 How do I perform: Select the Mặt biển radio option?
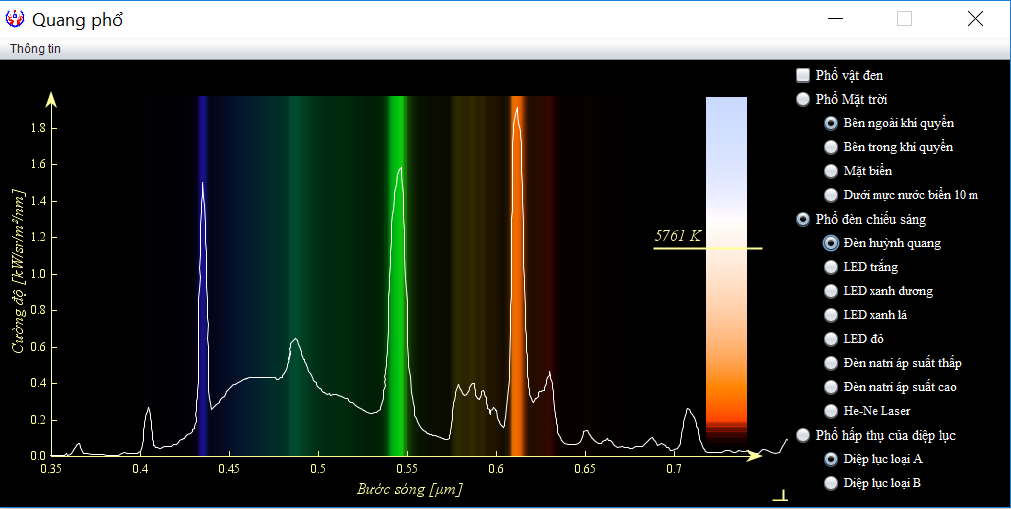click(x=831, y=171)
